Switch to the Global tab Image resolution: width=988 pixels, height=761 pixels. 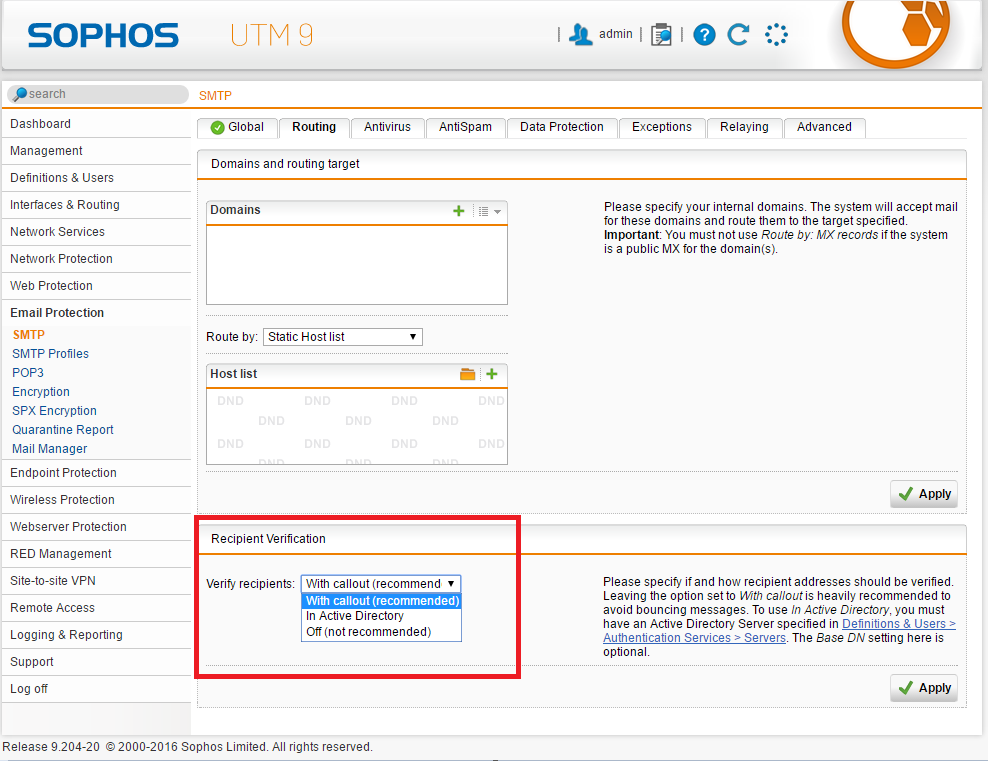coord(238,127)
